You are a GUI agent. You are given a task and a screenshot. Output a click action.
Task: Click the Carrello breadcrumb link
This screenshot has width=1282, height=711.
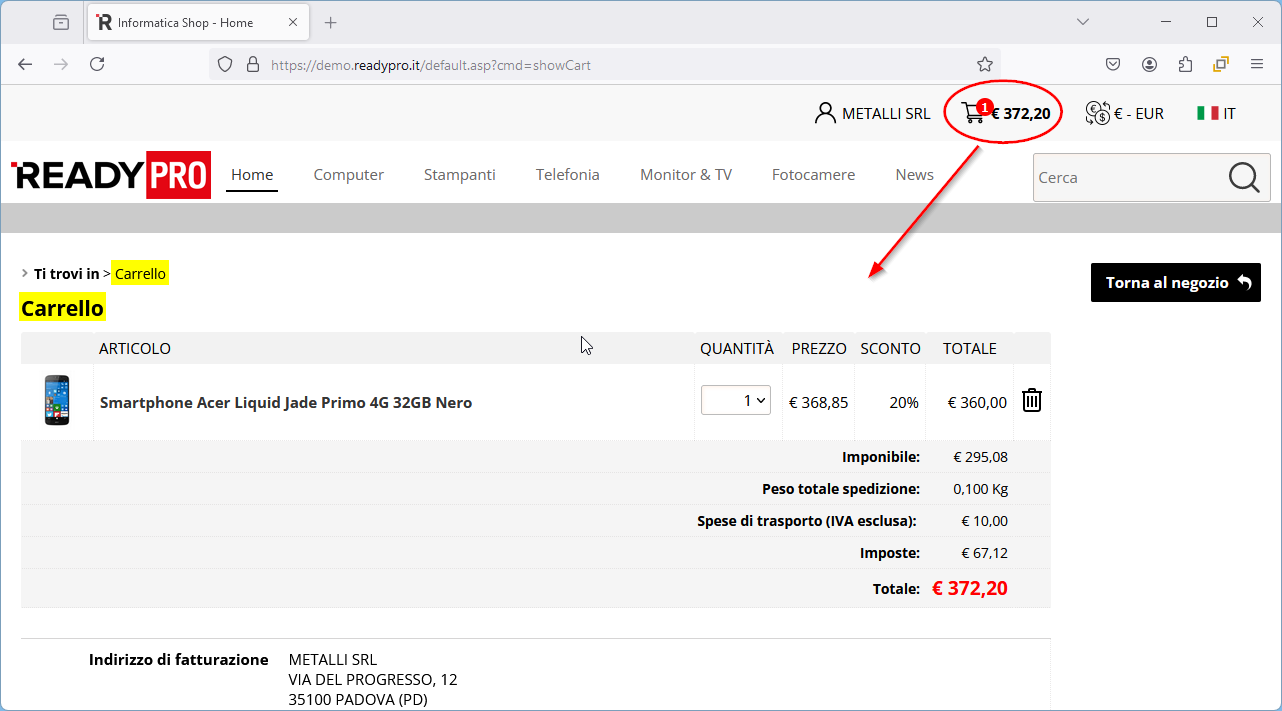tap(140, 274)
